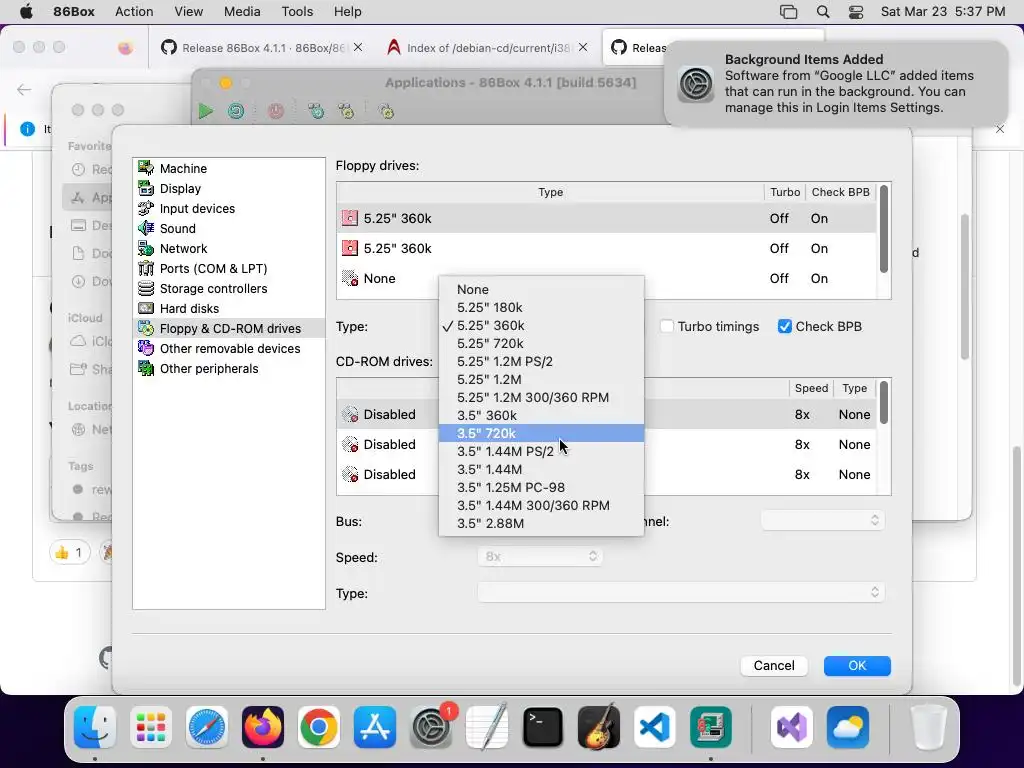Choose 5.25" 1.2M 300/360 RPM

click(541, 397)
